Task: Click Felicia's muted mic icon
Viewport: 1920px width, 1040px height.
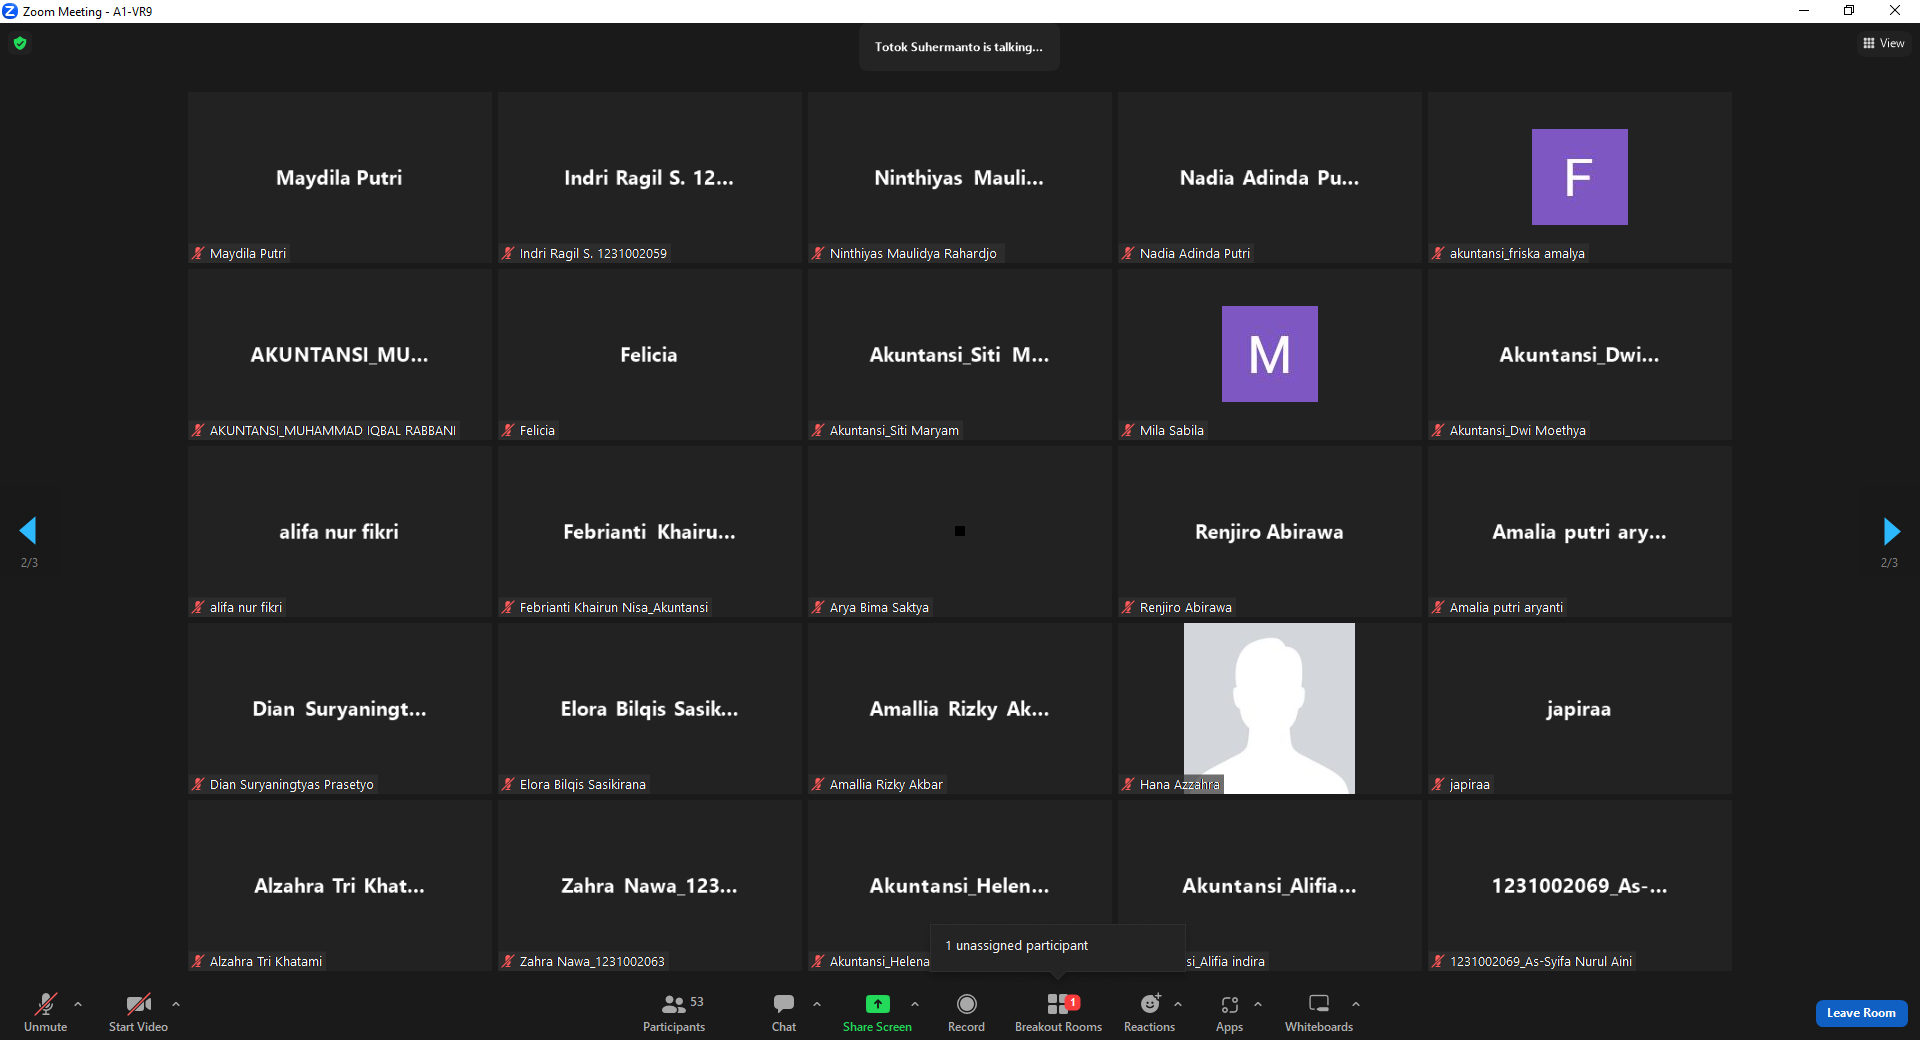Action: click(508, 430)
